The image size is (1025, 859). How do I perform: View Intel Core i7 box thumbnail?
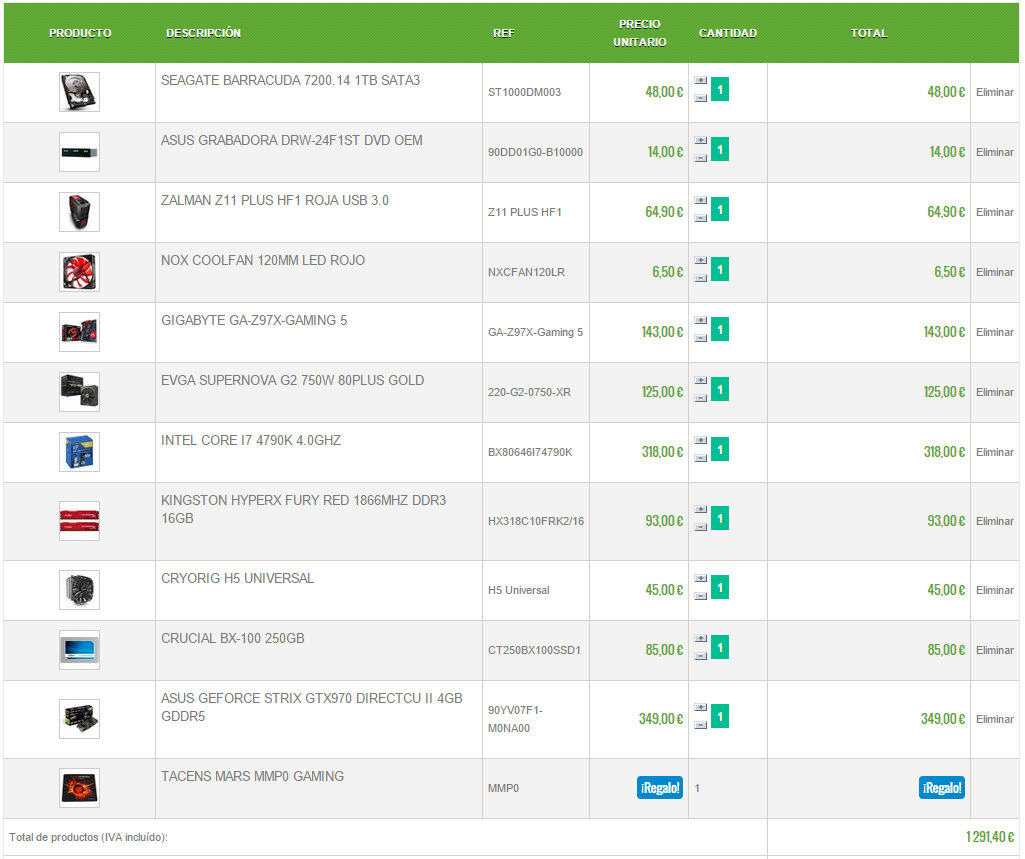(x=79, y=453)
